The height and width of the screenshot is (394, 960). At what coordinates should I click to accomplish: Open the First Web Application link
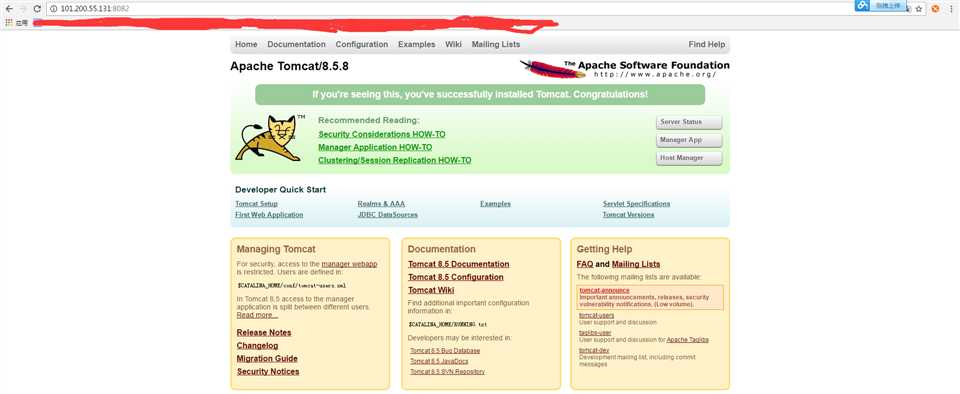pos(269,215)
